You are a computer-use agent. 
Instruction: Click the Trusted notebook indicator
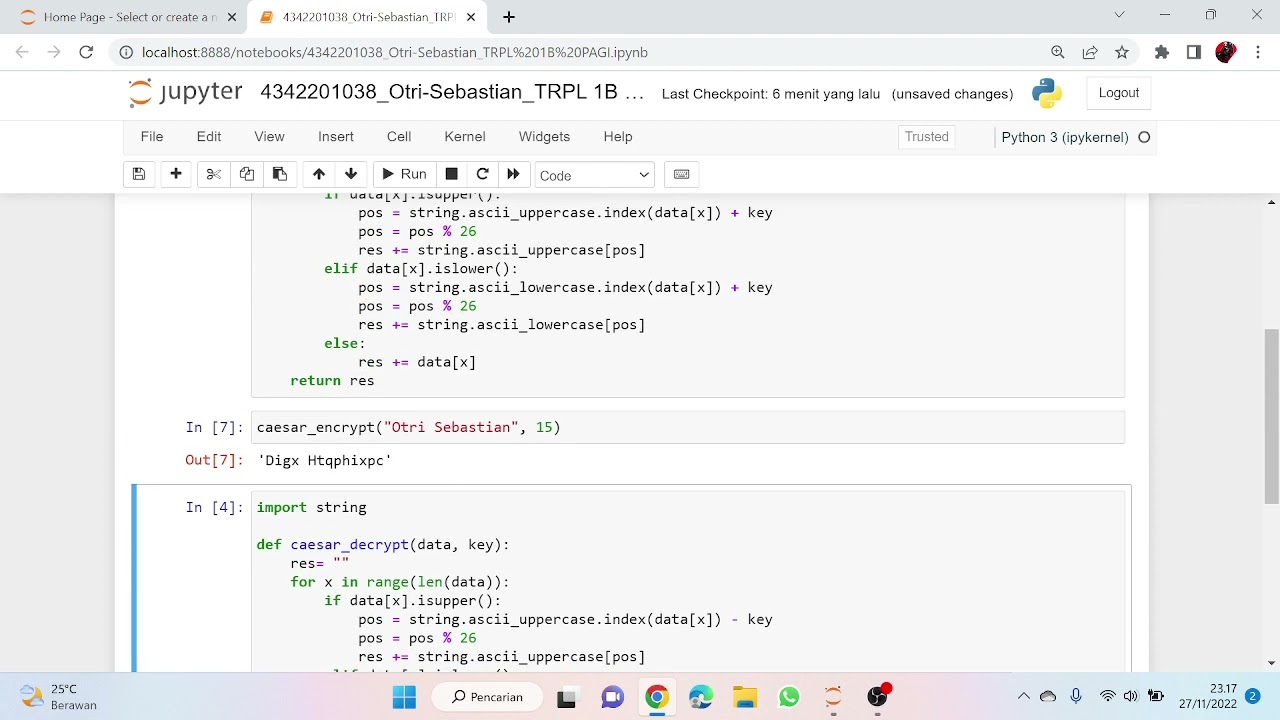tap(926, 137)
